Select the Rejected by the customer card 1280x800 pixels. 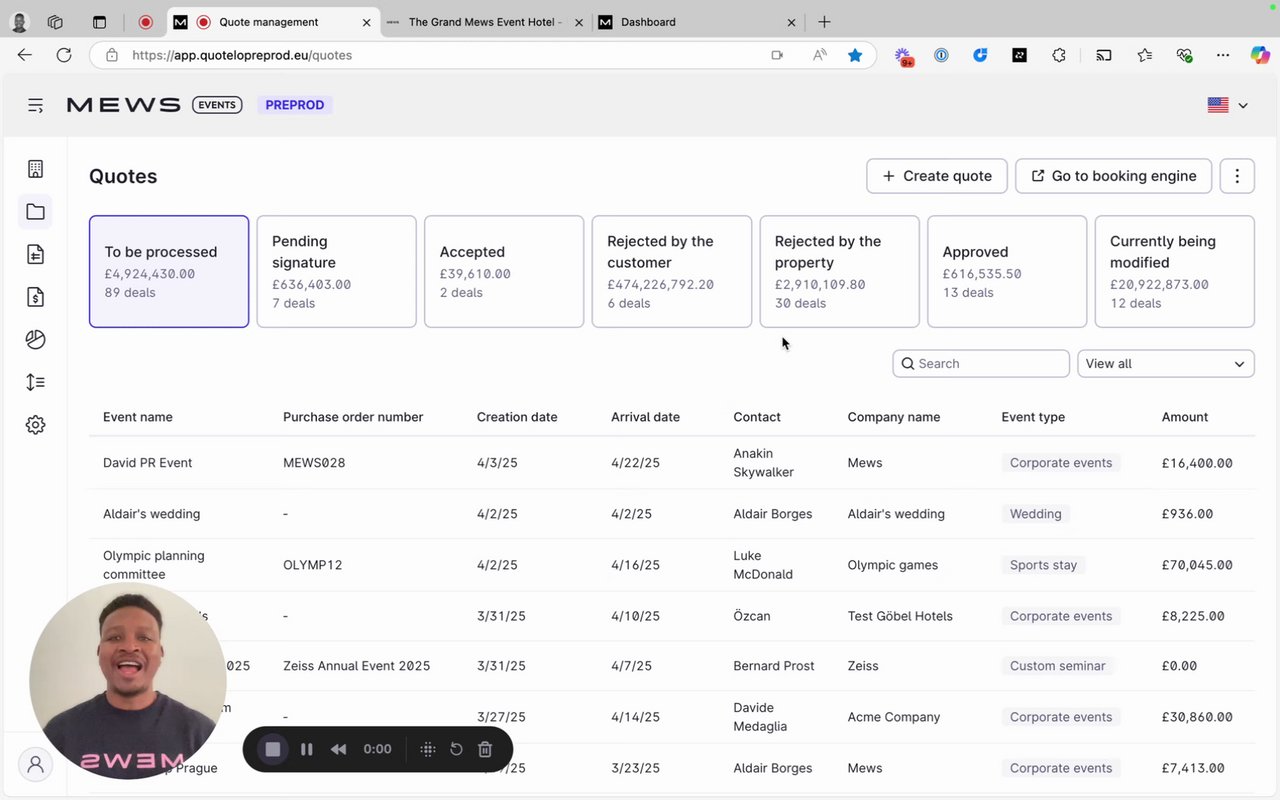pos(672,272)
